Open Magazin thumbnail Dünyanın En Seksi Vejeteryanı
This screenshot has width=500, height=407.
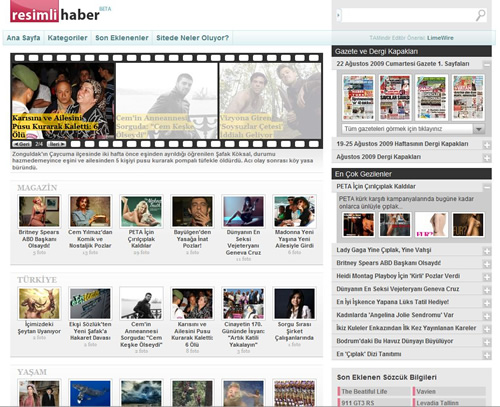pos(243,211)
